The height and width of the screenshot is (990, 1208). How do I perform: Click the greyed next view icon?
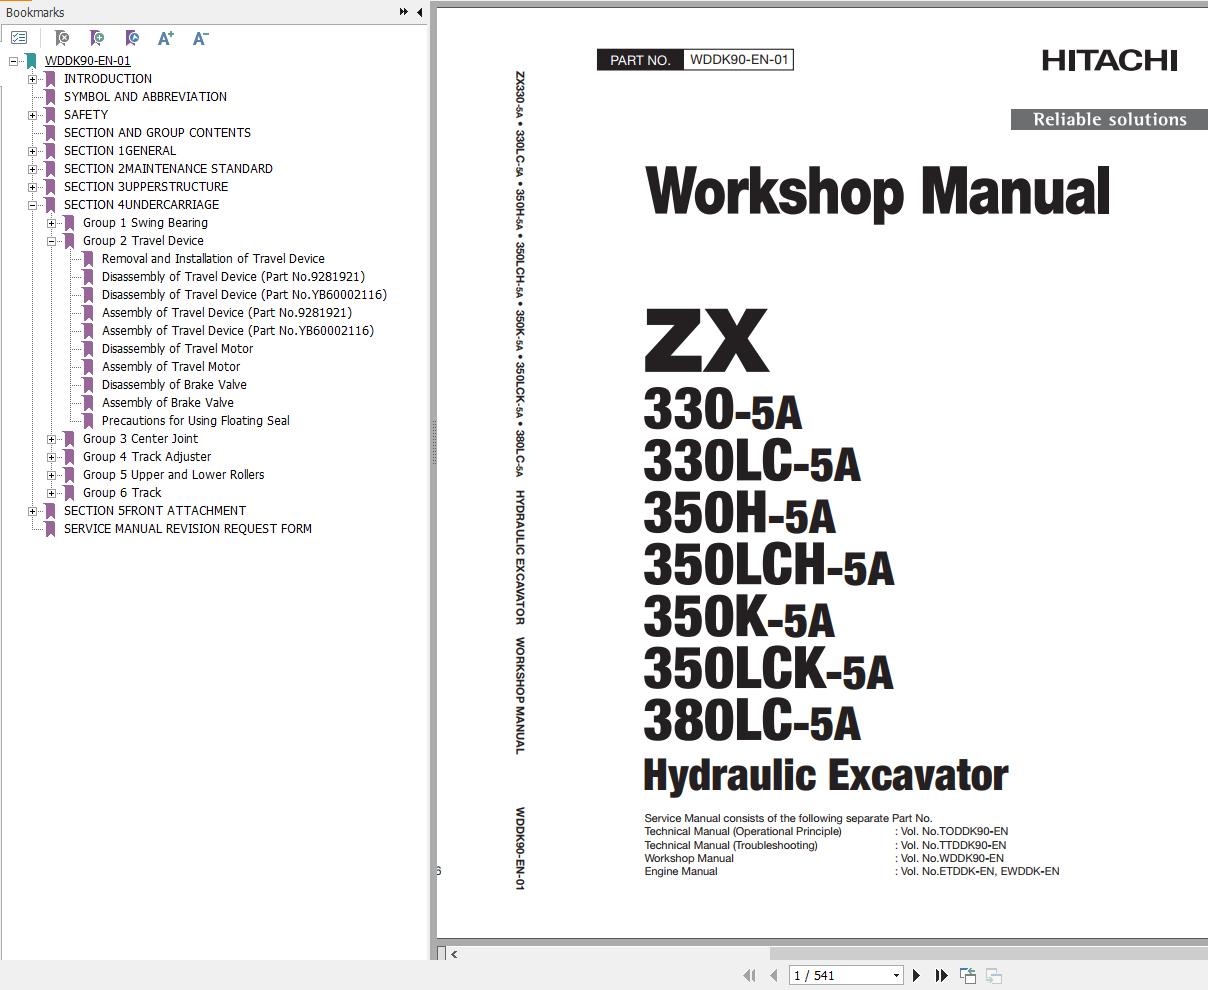coord(994,975)
